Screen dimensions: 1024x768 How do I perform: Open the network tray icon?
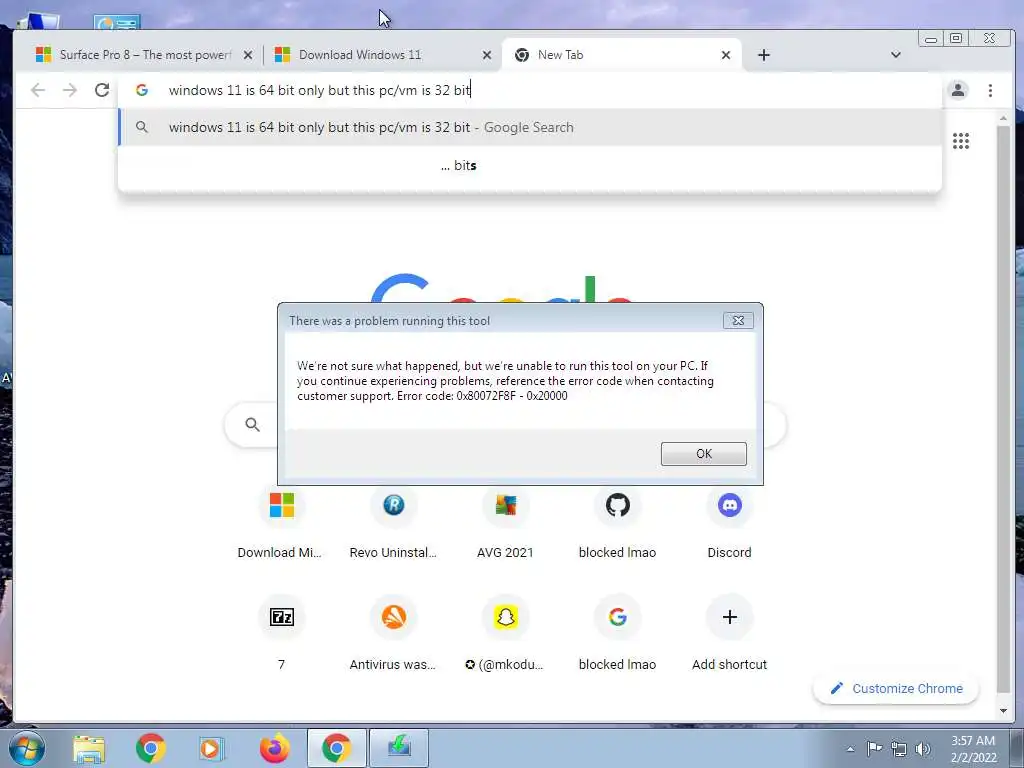[x=899, y=749]
